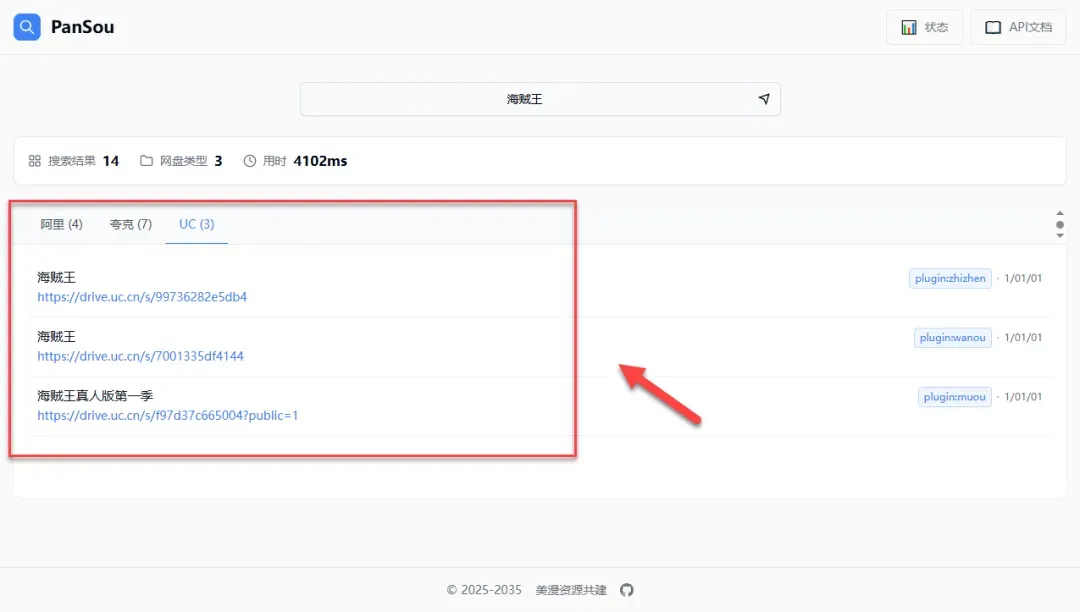Click the clock icon next to 用时

[250, 161]
